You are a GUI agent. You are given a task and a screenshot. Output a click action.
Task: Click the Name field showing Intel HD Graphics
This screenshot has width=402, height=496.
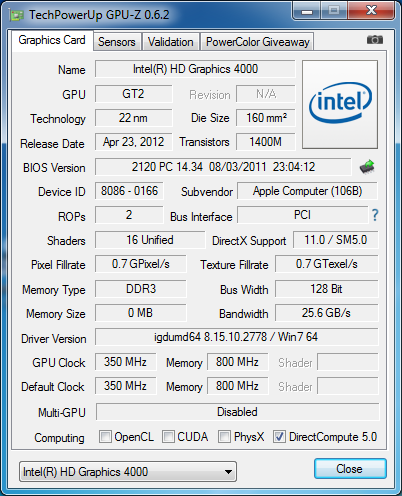195,69
